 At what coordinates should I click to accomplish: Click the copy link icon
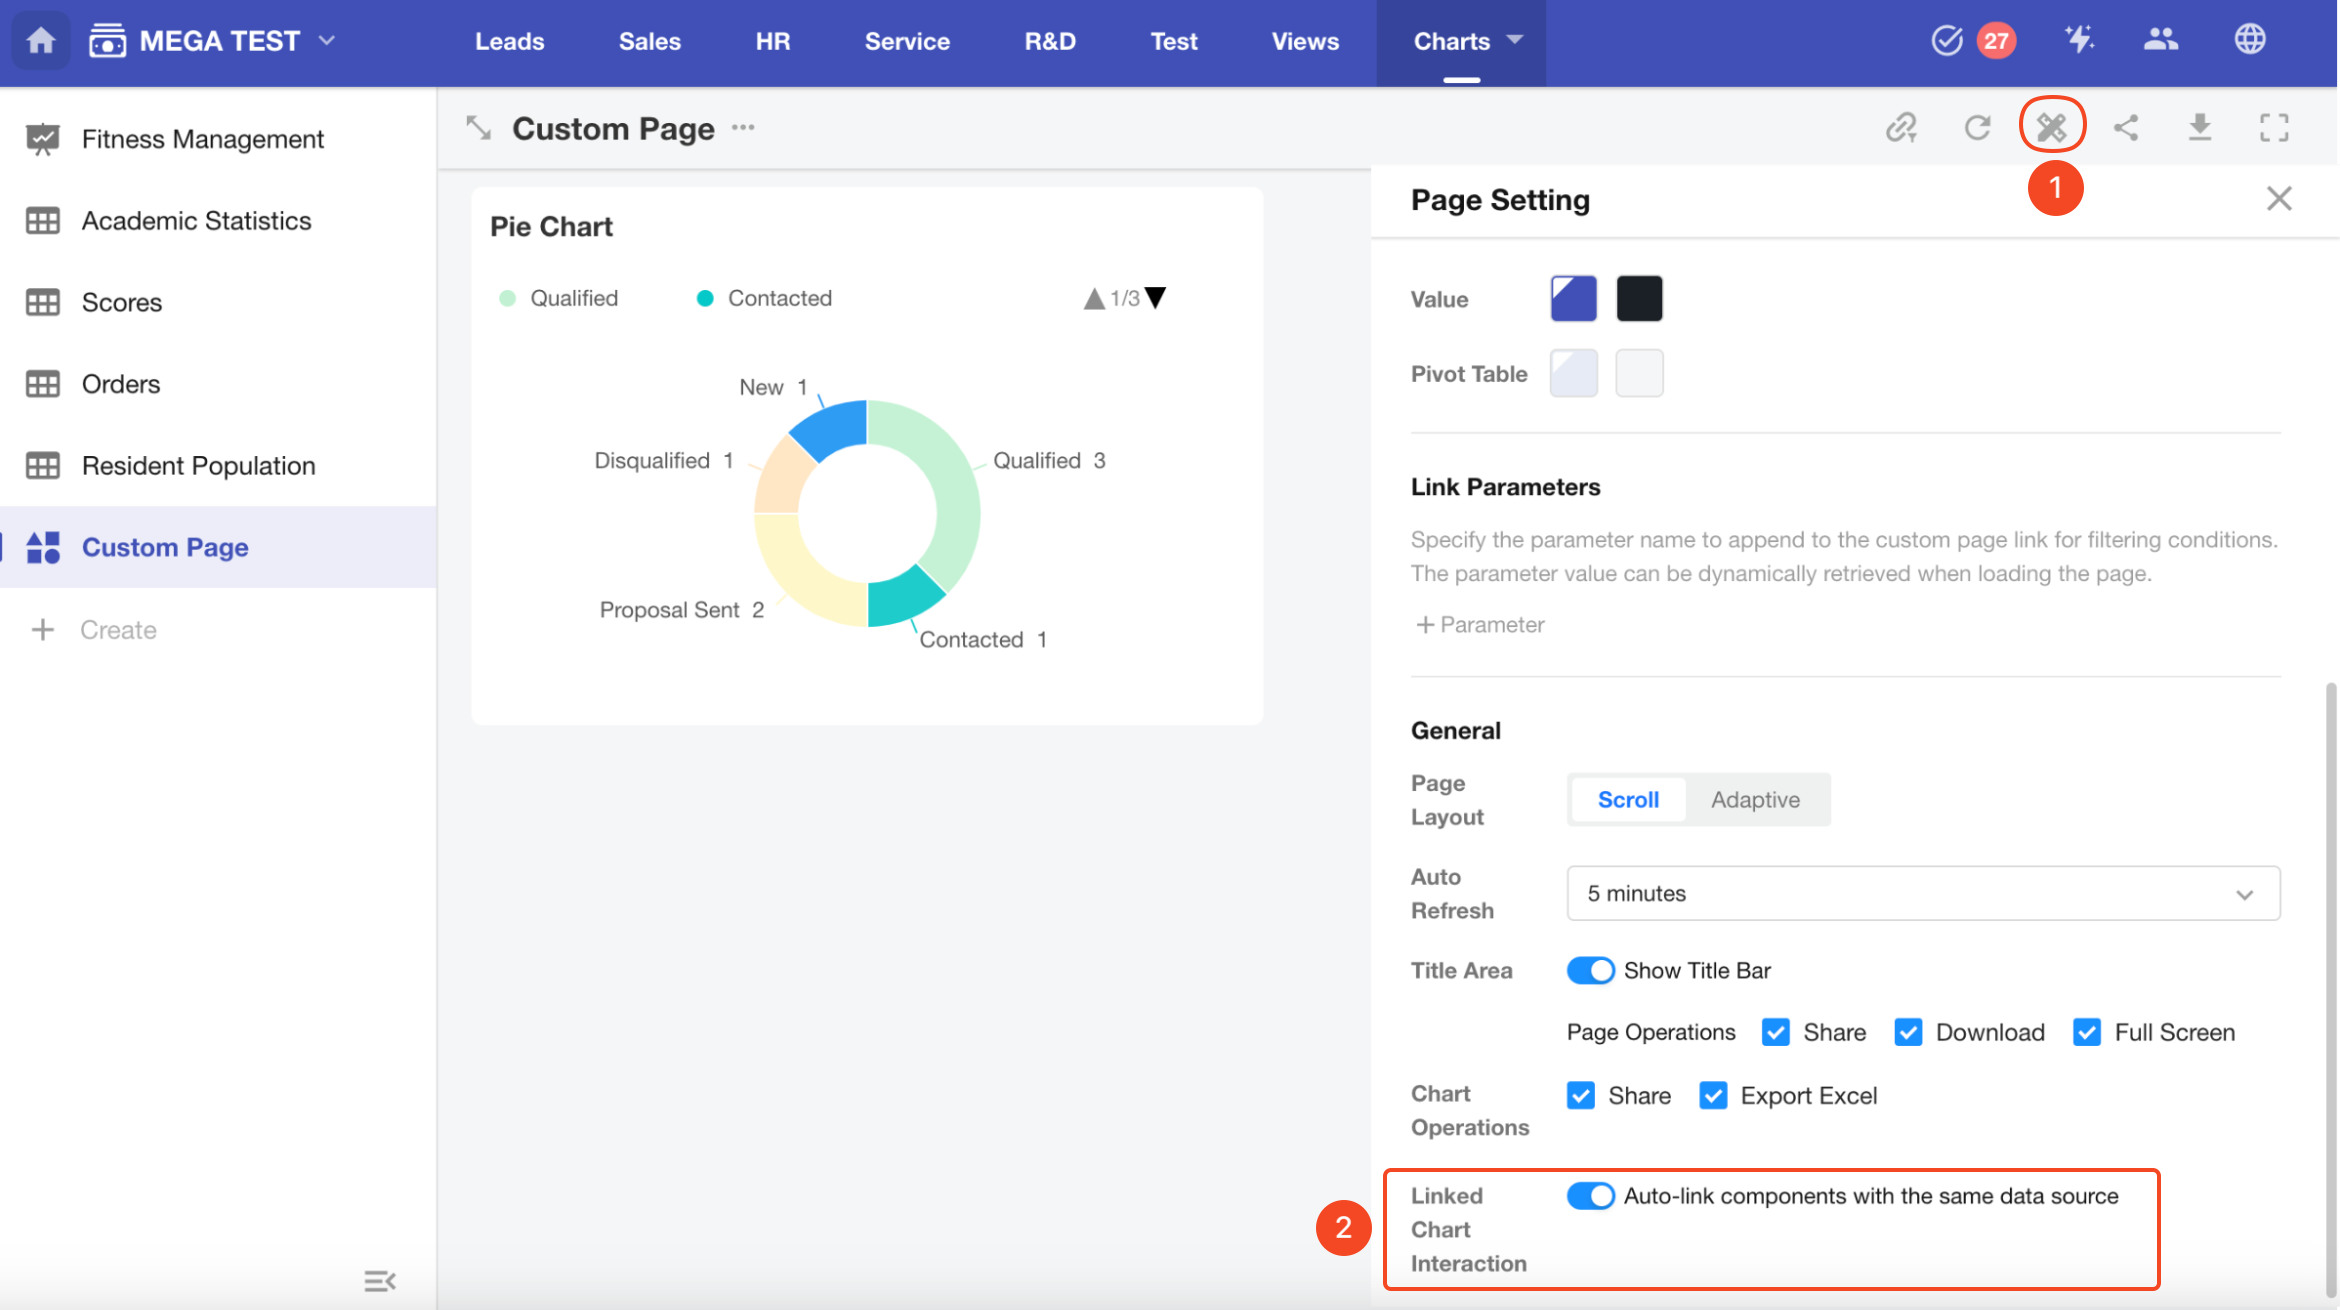1901,127
